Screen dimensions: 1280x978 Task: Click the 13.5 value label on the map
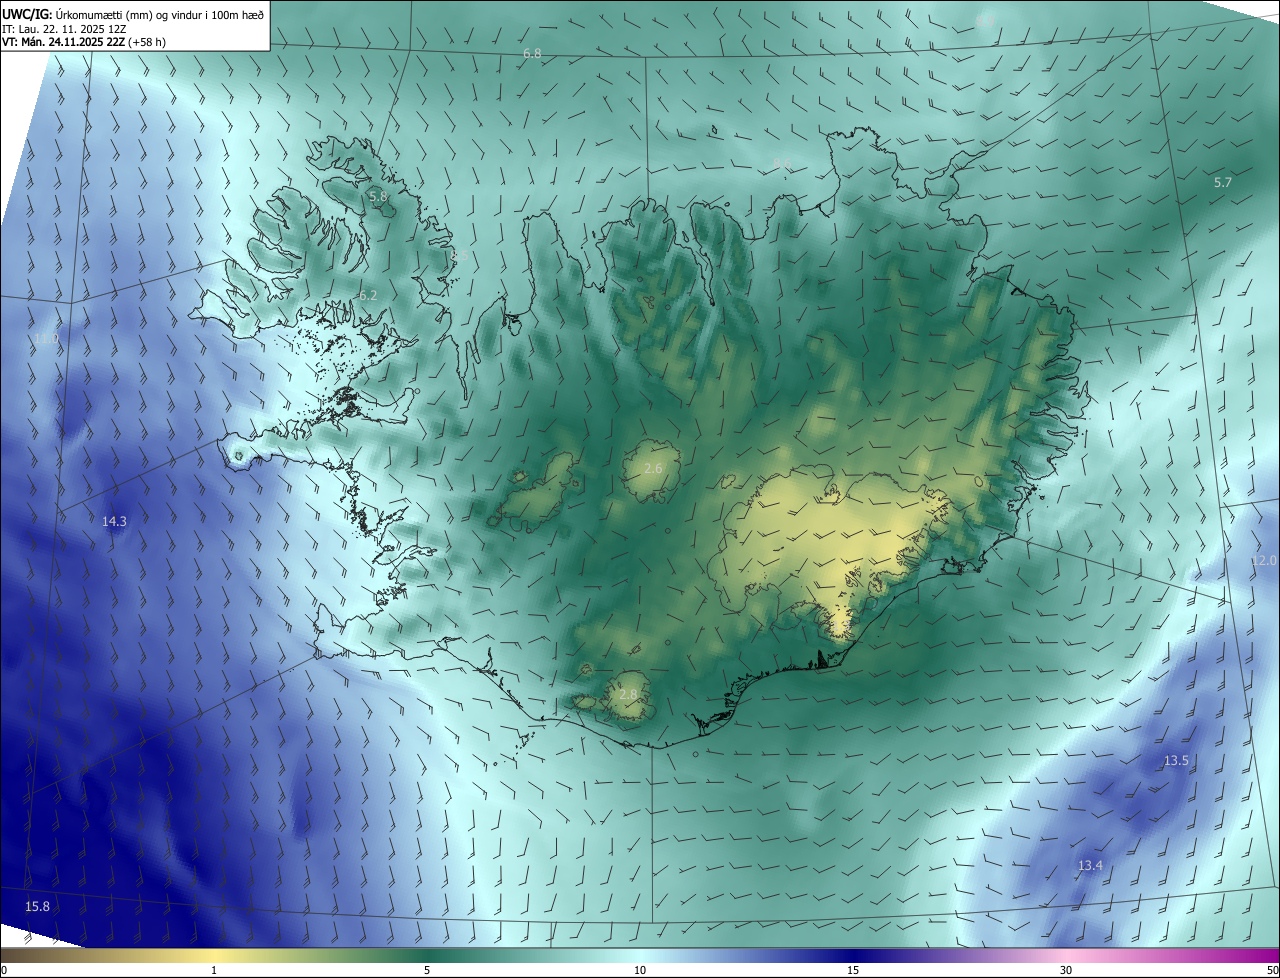tap(1176, 761)
